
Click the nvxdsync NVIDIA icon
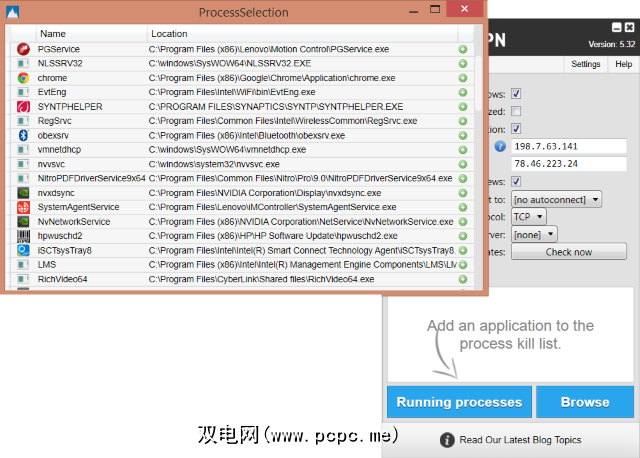click(x=23, y=193)
